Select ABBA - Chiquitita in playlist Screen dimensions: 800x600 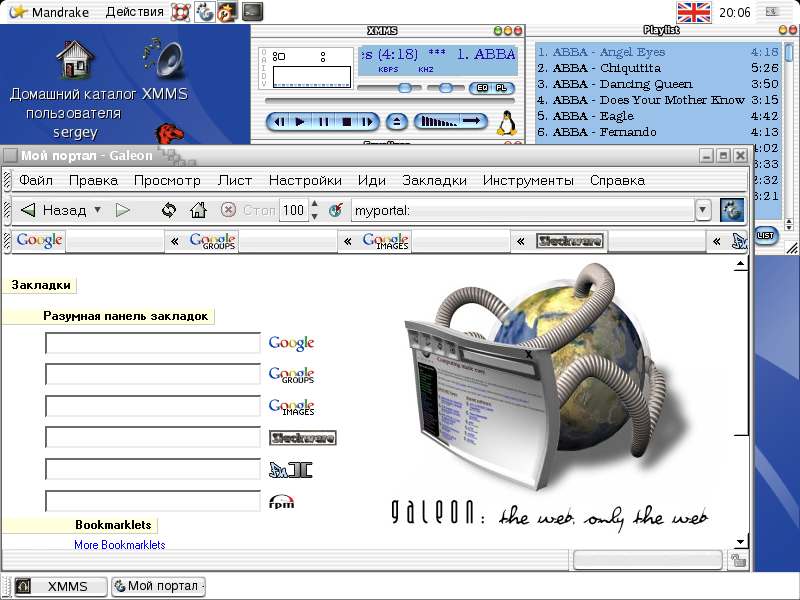(x=658, y=68)
